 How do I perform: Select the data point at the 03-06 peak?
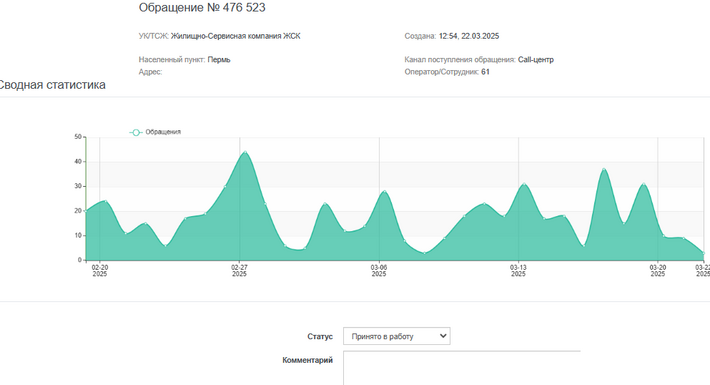click(x=384, y=191)
